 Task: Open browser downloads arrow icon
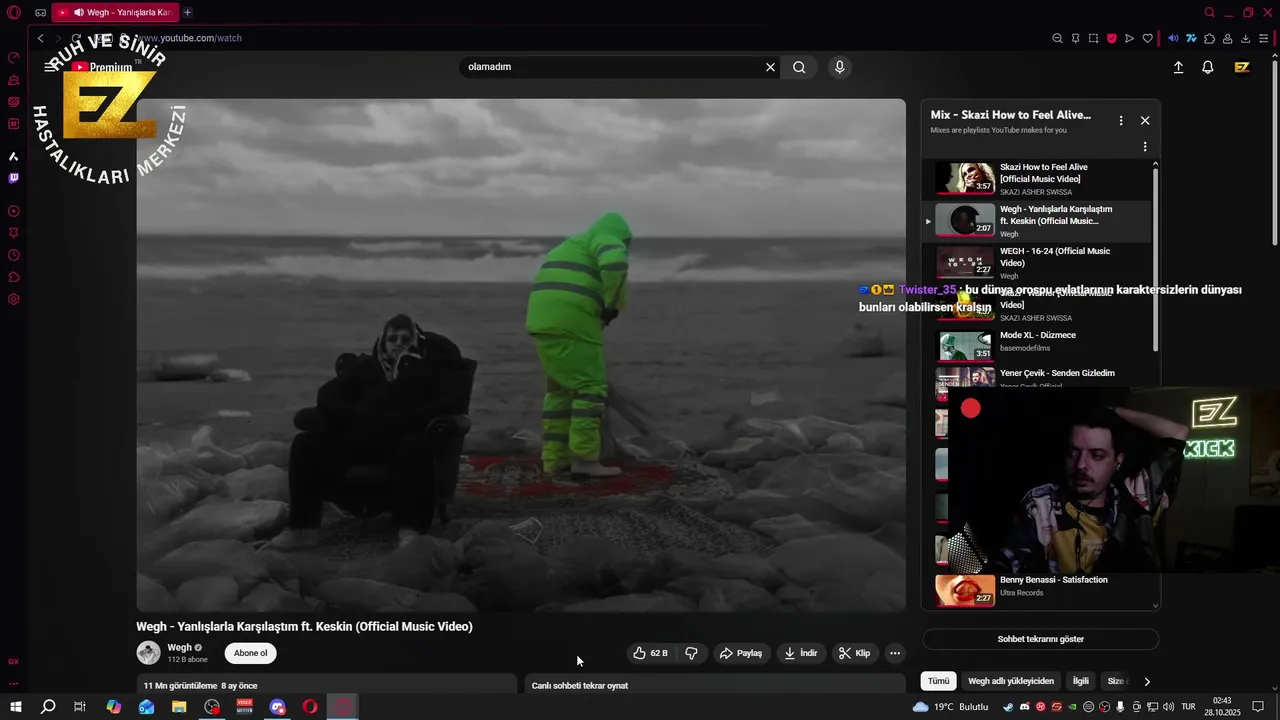point(1245,38)
